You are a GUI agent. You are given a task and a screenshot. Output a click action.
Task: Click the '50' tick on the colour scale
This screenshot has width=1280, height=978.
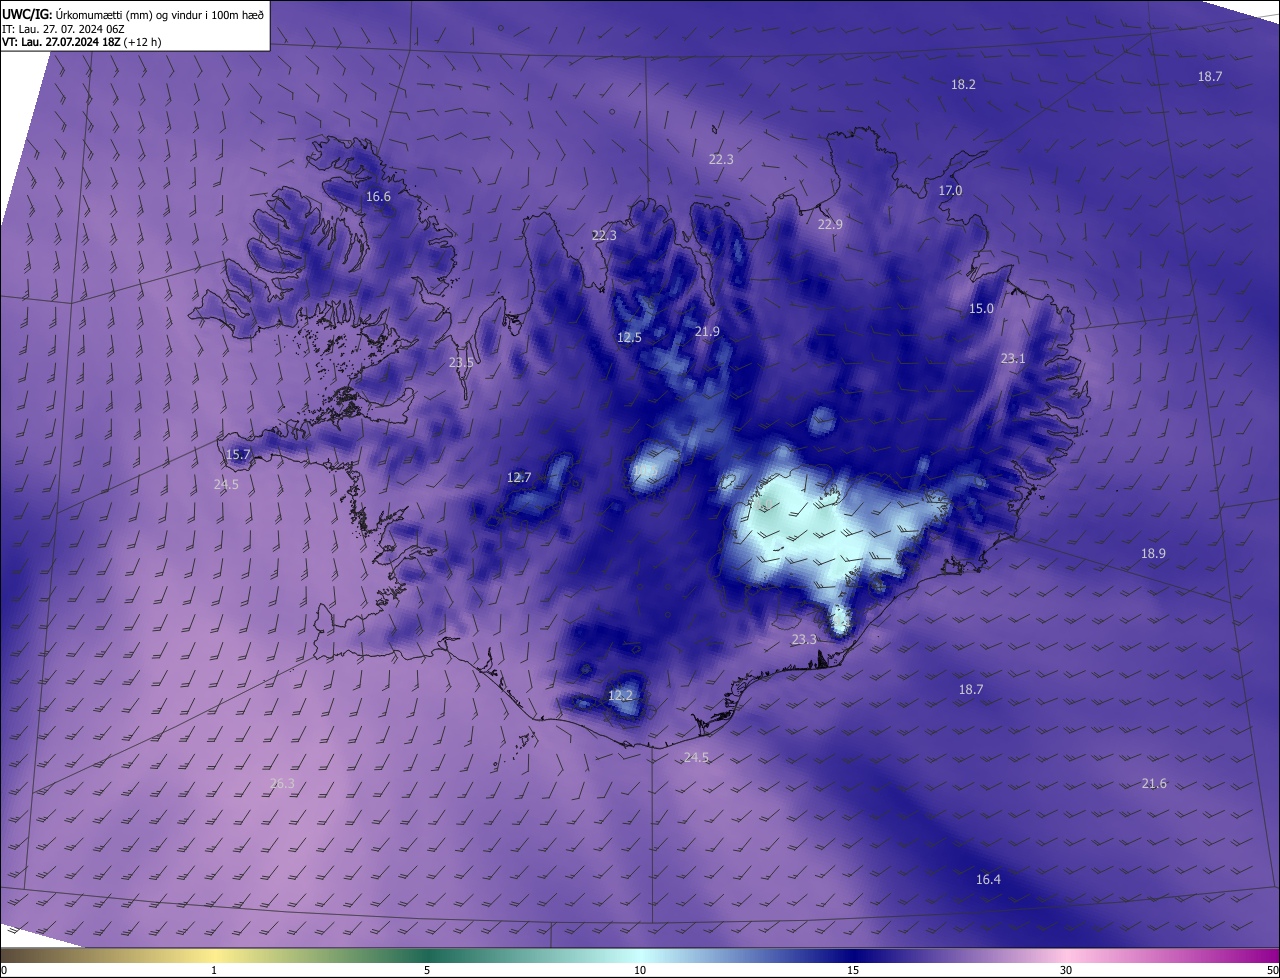click(1272, 970)
